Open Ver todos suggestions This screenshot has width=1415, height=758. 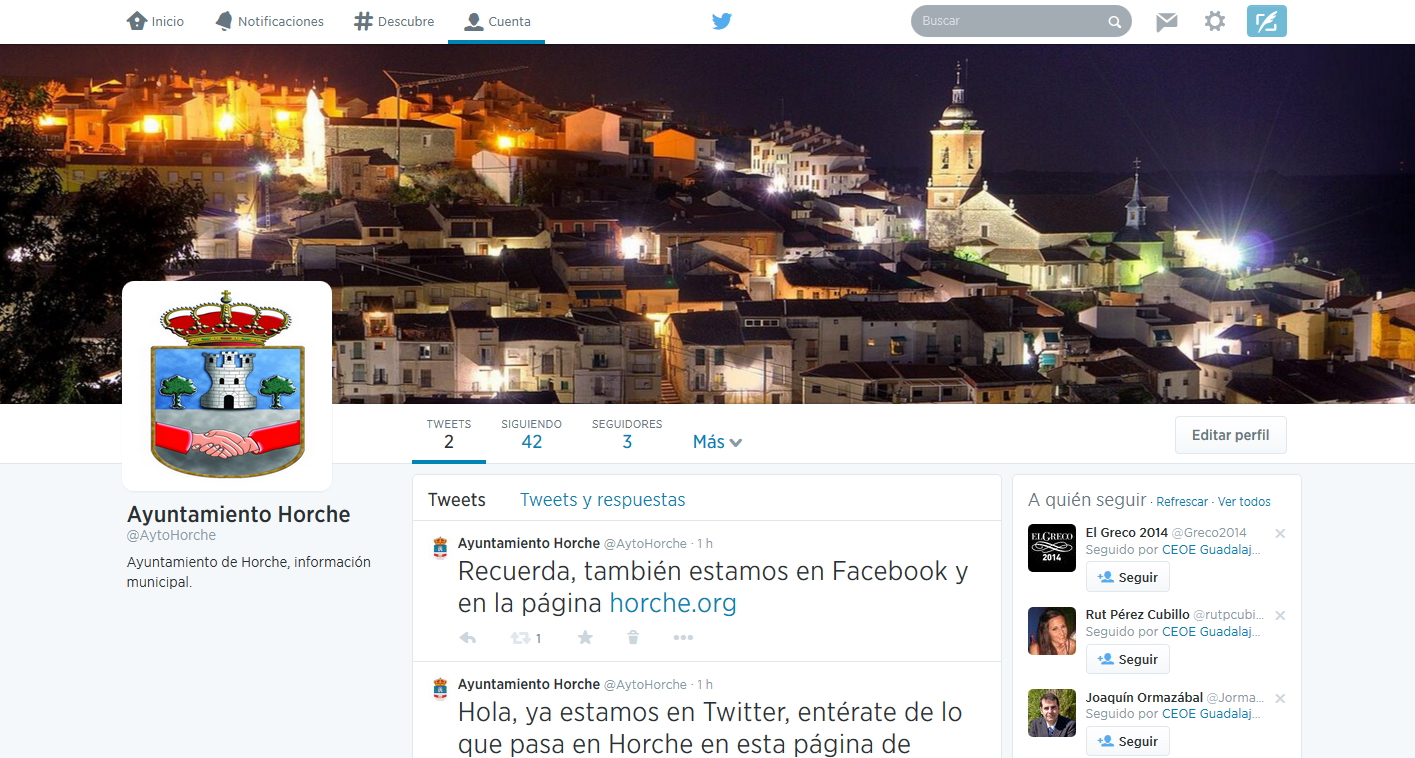click(1244, 502)
